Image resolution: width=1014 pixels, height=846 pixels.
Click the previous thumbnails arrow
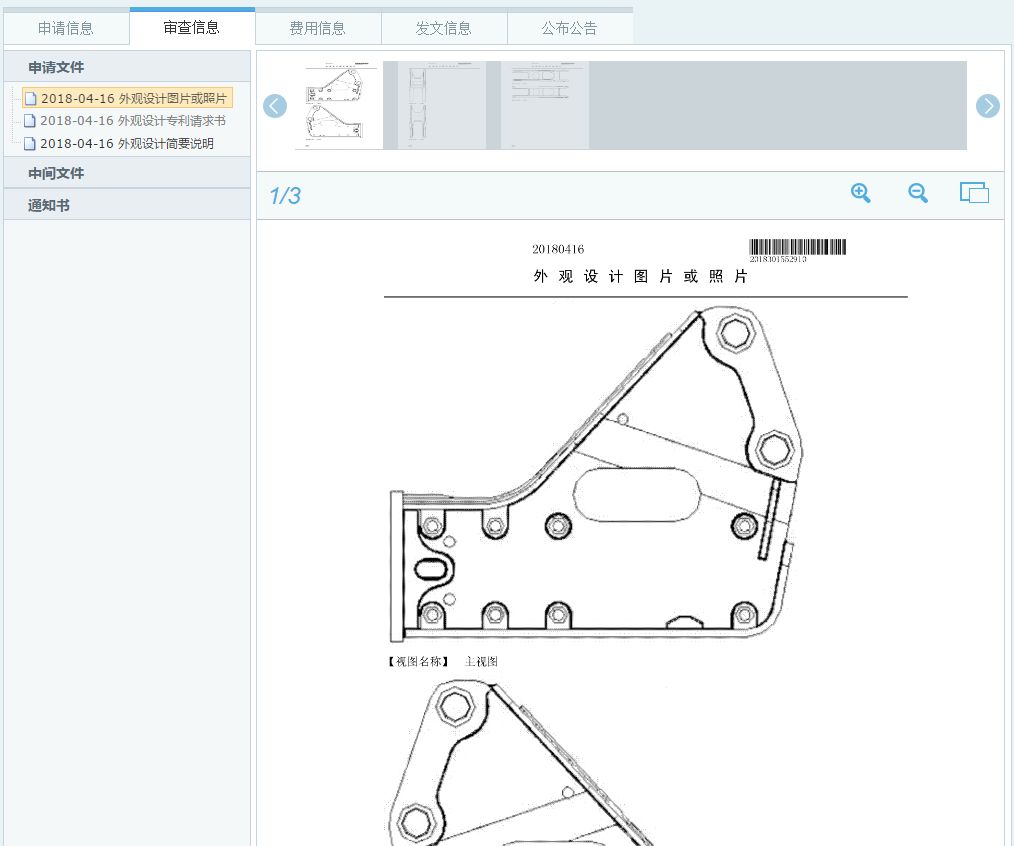coord(275,106)
